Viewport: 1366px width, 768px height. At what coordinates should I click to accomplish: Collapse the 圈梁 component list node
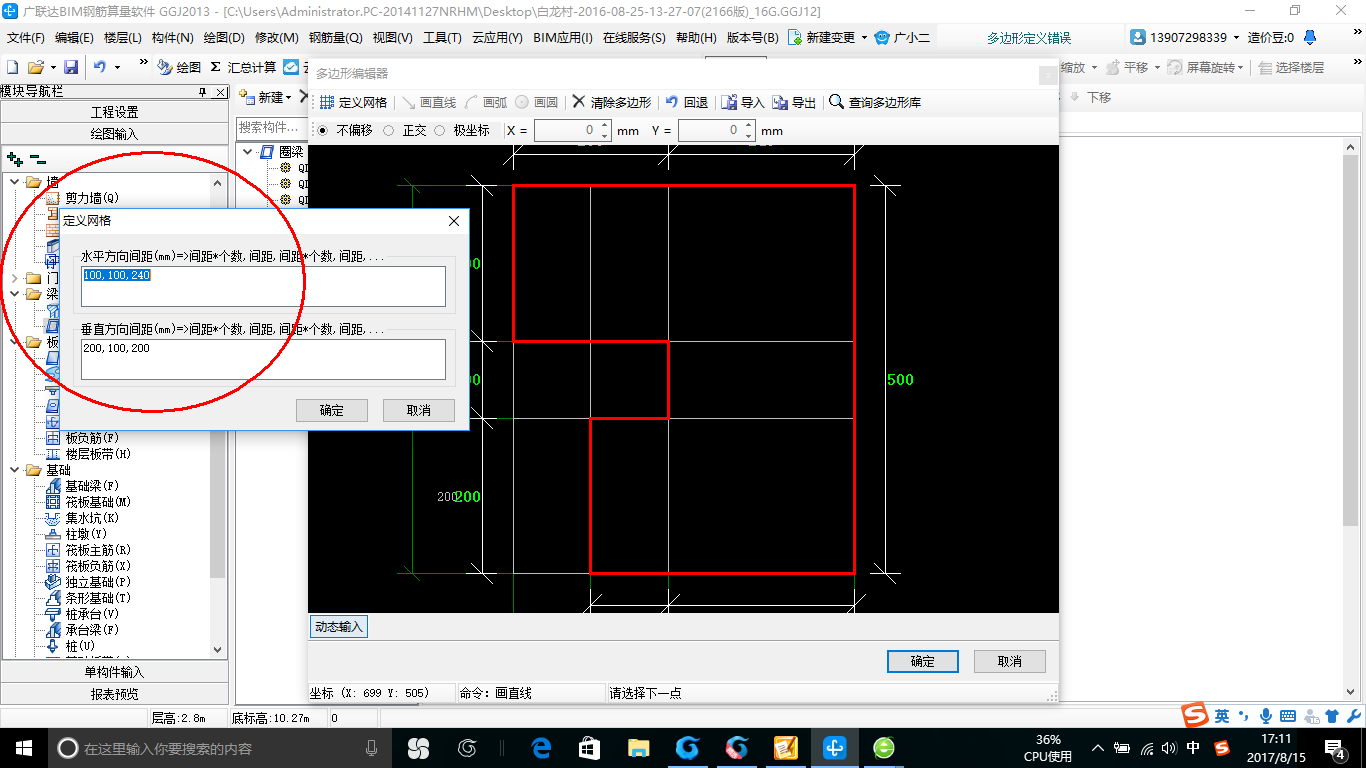pyautogui.click(x=247, y=151)
